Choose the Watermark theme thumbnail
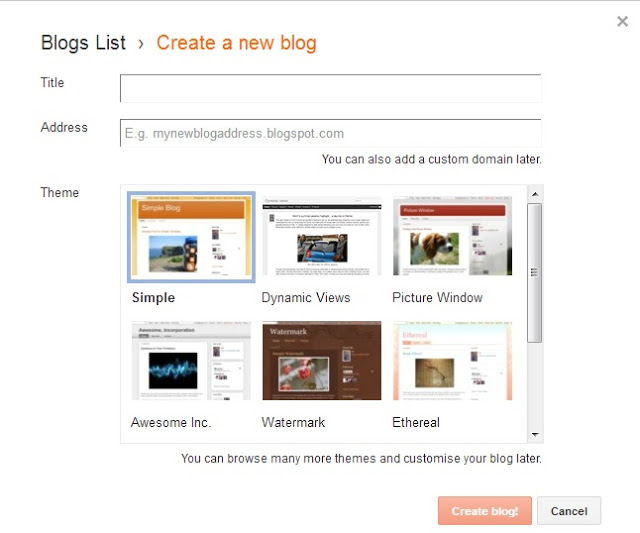 [x=322, y=361]
